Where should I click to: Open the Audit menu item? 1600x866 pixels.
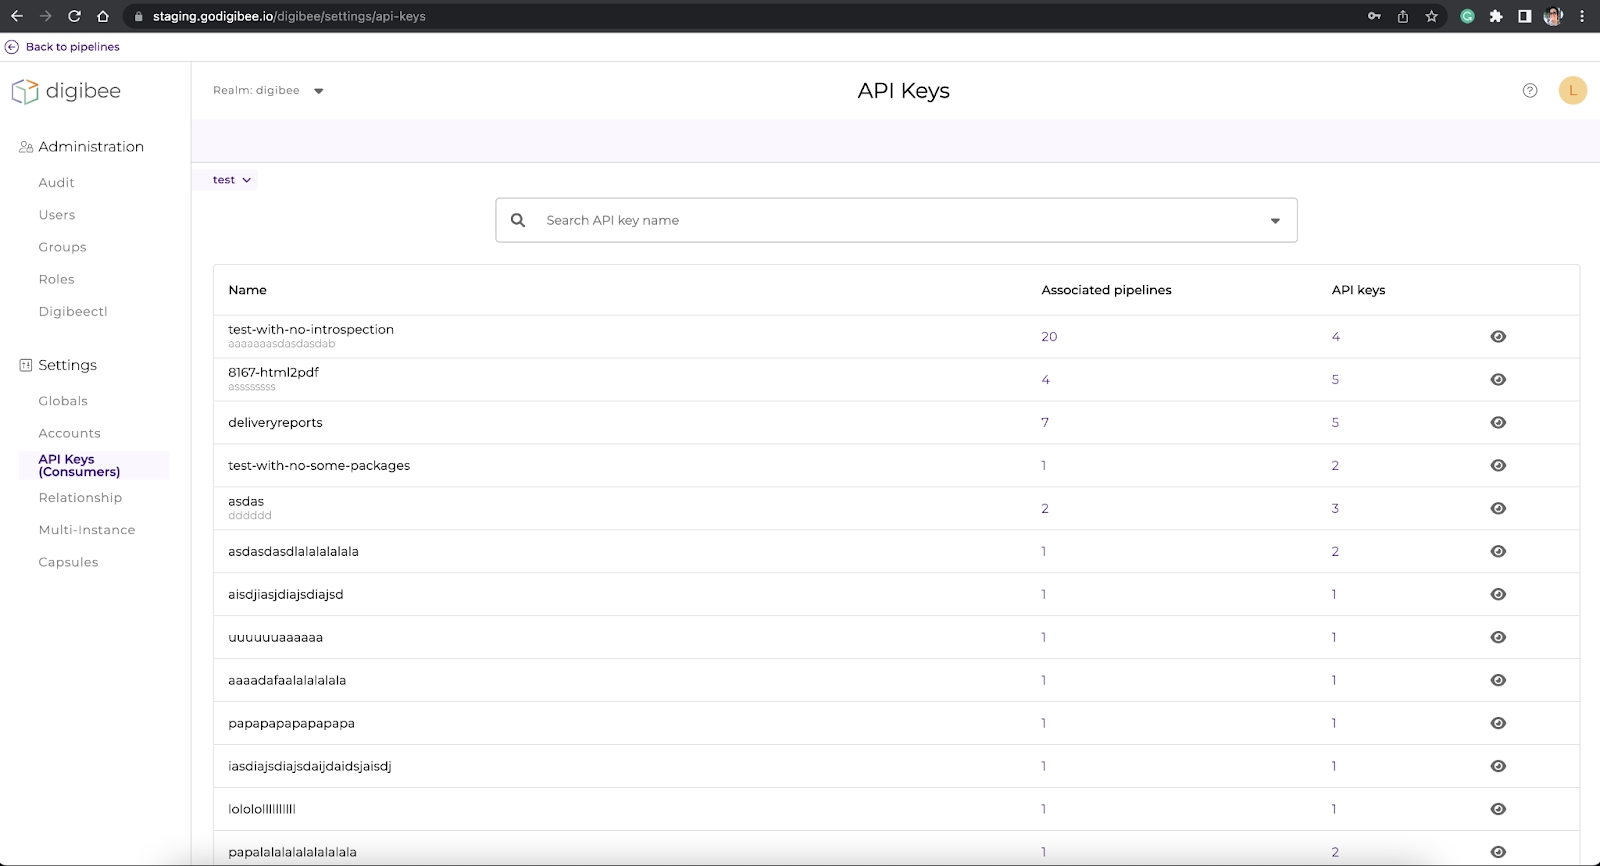click(57, 183)
